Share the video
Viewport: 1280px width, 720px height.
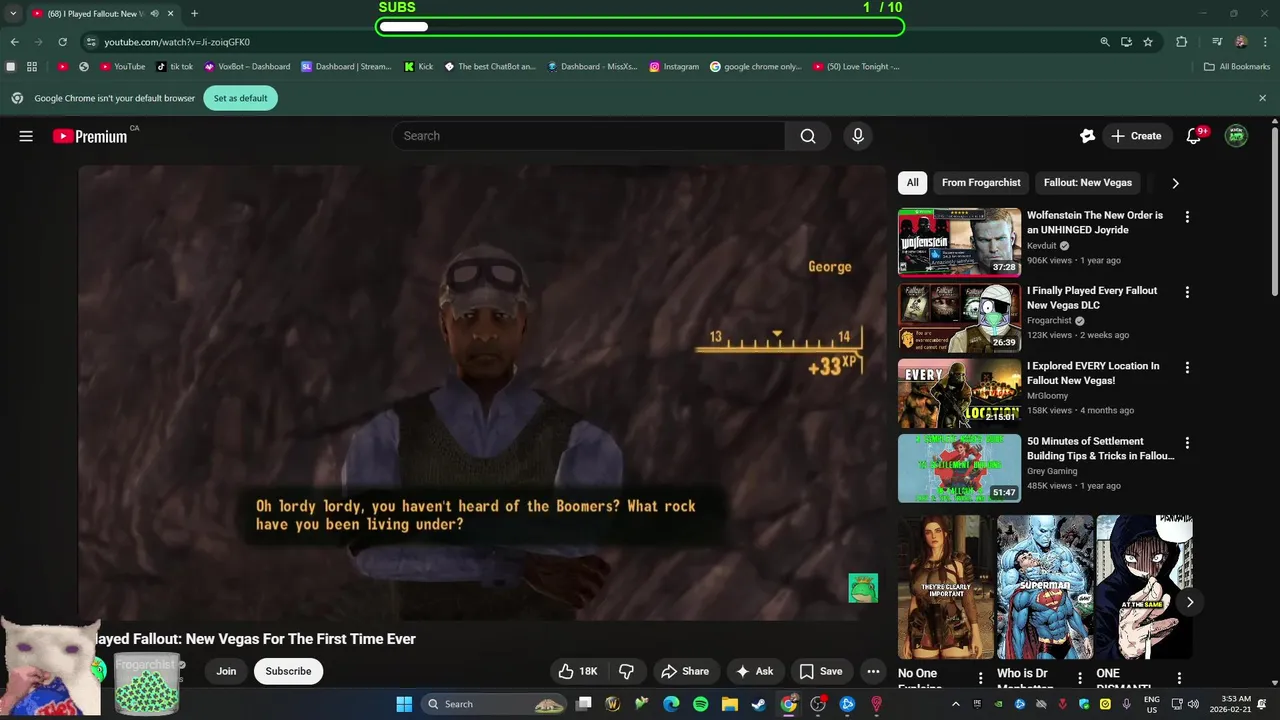coord(685,671)
